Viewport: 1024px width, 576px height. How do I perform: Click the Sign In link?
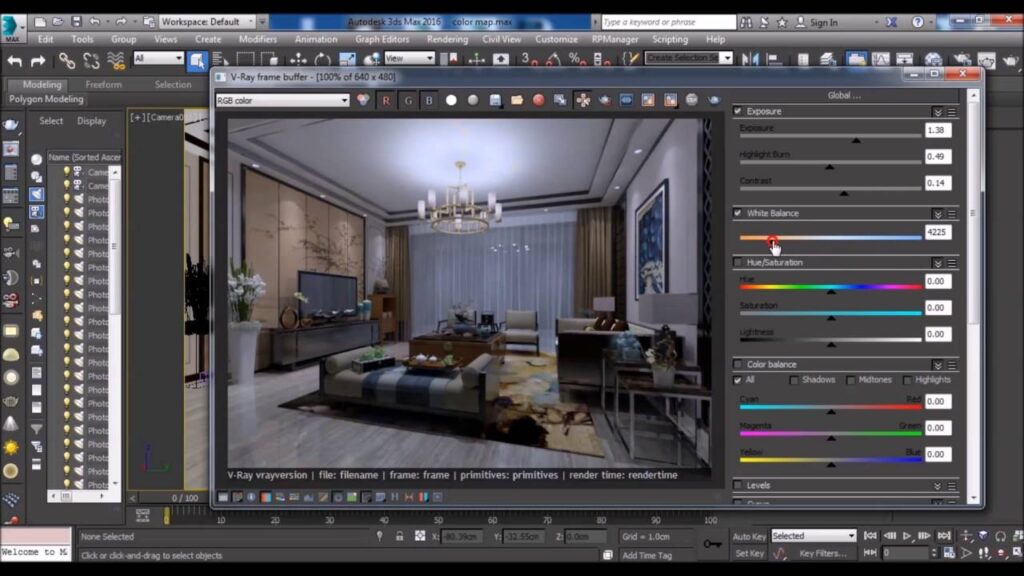(823, 22)
